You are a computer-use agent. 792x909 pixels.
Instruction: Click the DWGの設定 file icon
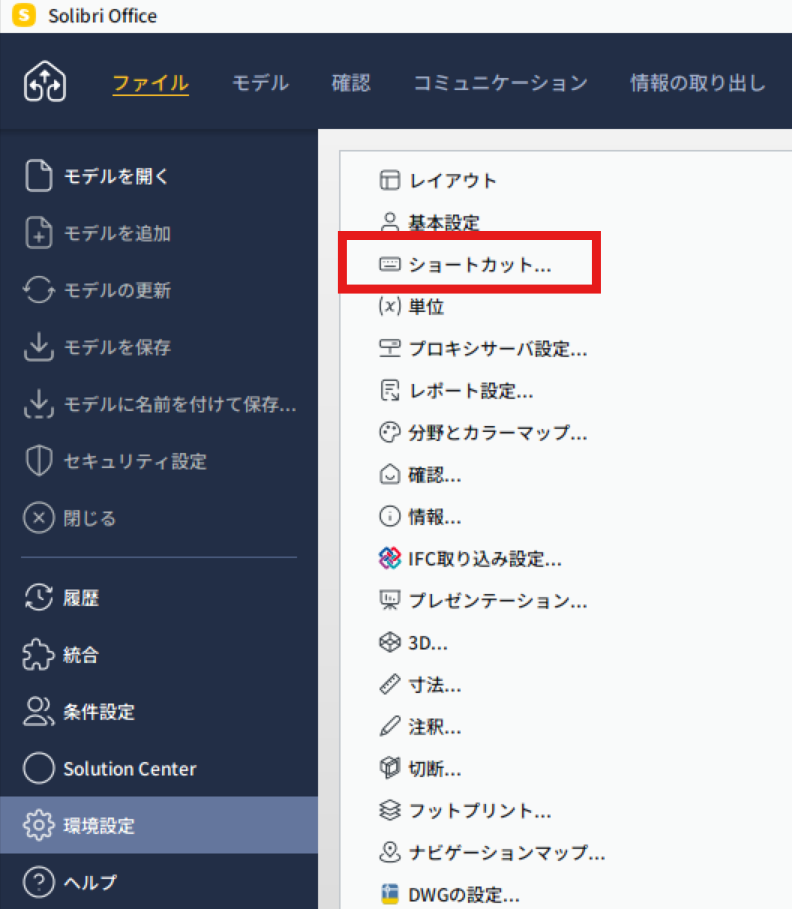390,894
